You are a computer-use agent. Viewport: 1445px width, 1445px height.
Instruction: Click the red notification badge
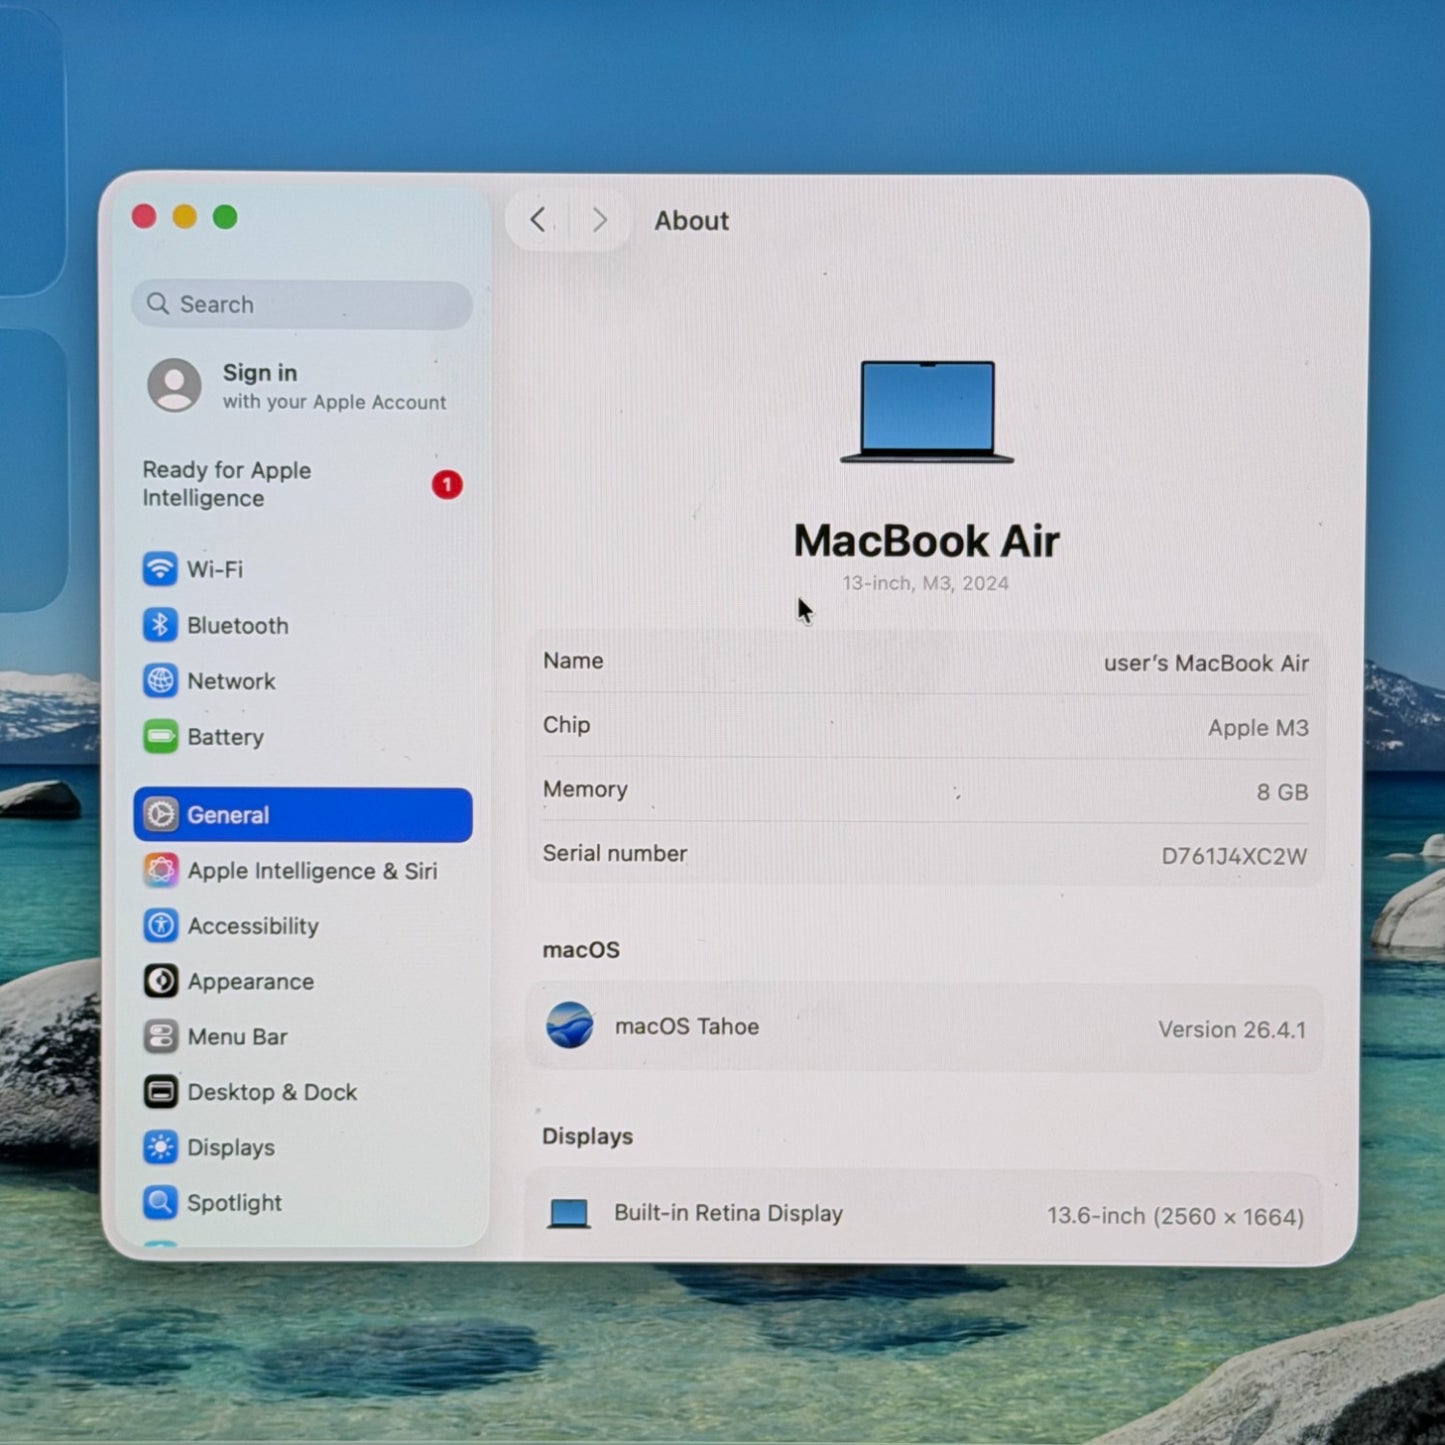pos(447,485)
